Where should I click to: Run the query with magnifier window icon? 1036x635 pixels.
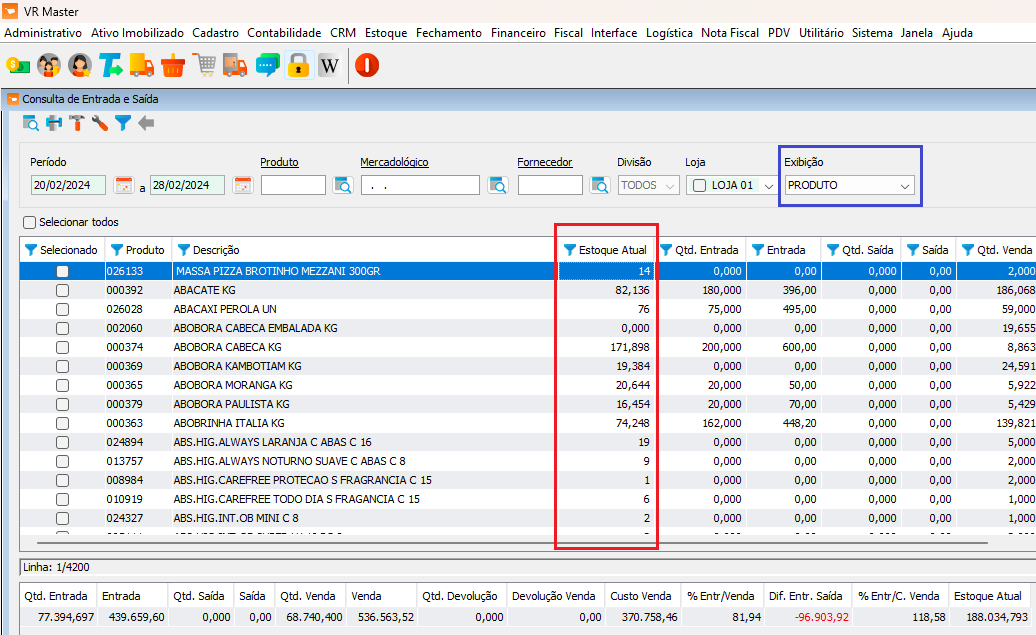[x=30, y=123]
